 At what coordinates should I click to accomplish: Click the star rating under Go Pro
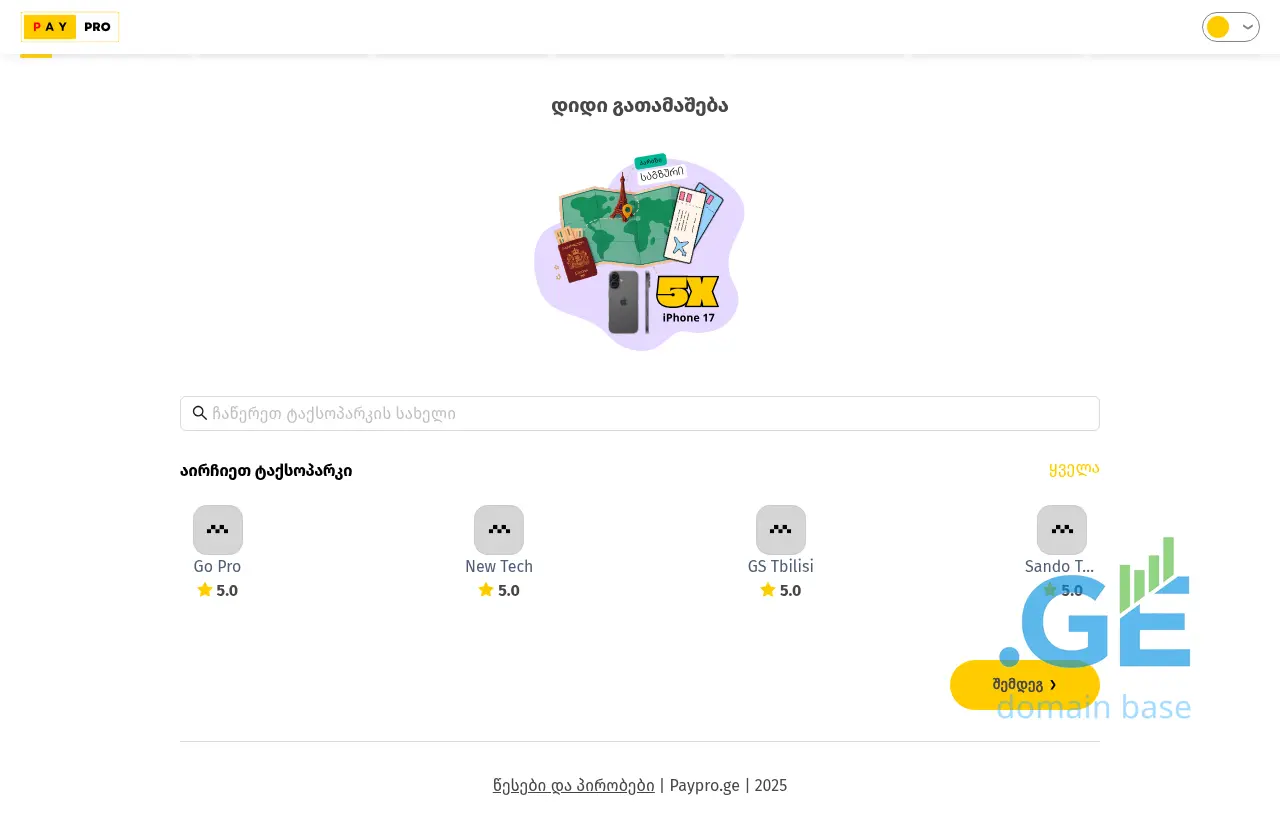[217, 590]
